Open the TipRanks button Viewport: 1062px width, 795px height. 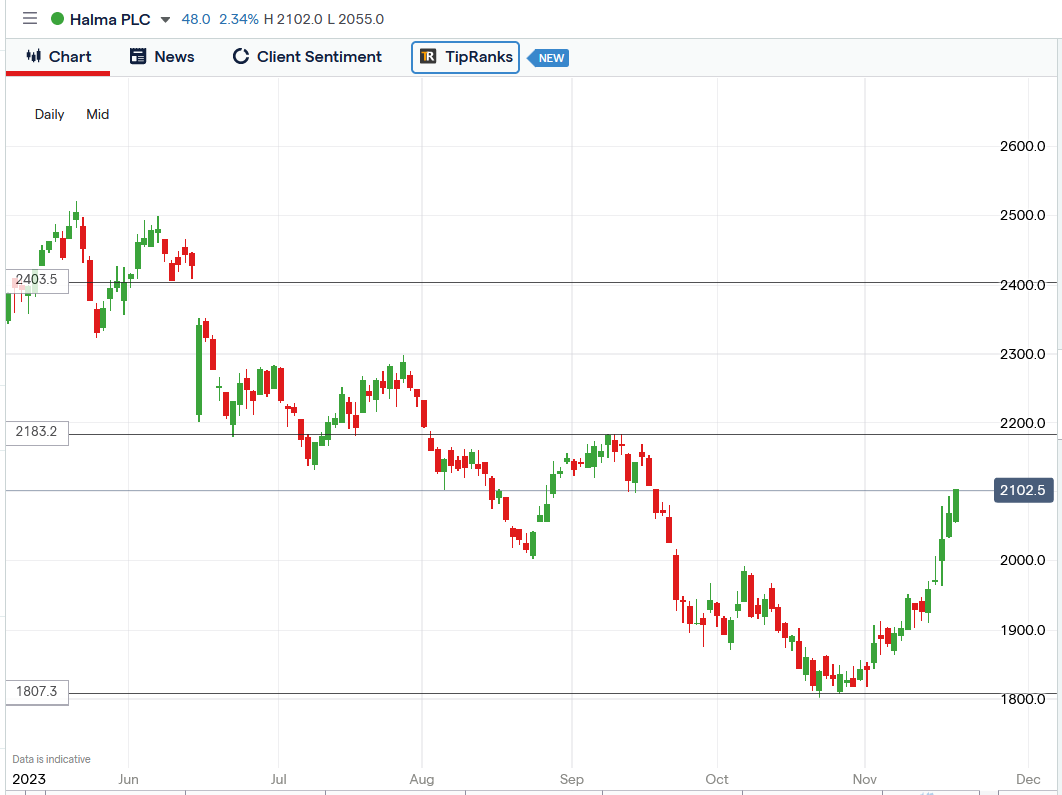pos(465,57)
